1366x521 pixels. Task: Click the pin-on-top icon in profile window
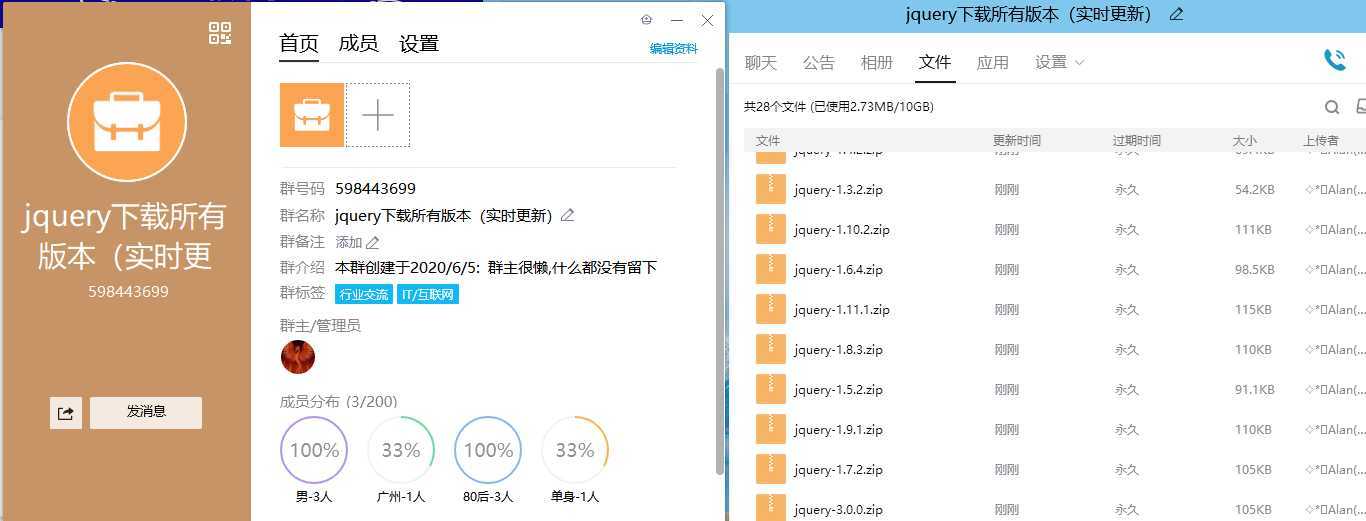pos(646,20)
